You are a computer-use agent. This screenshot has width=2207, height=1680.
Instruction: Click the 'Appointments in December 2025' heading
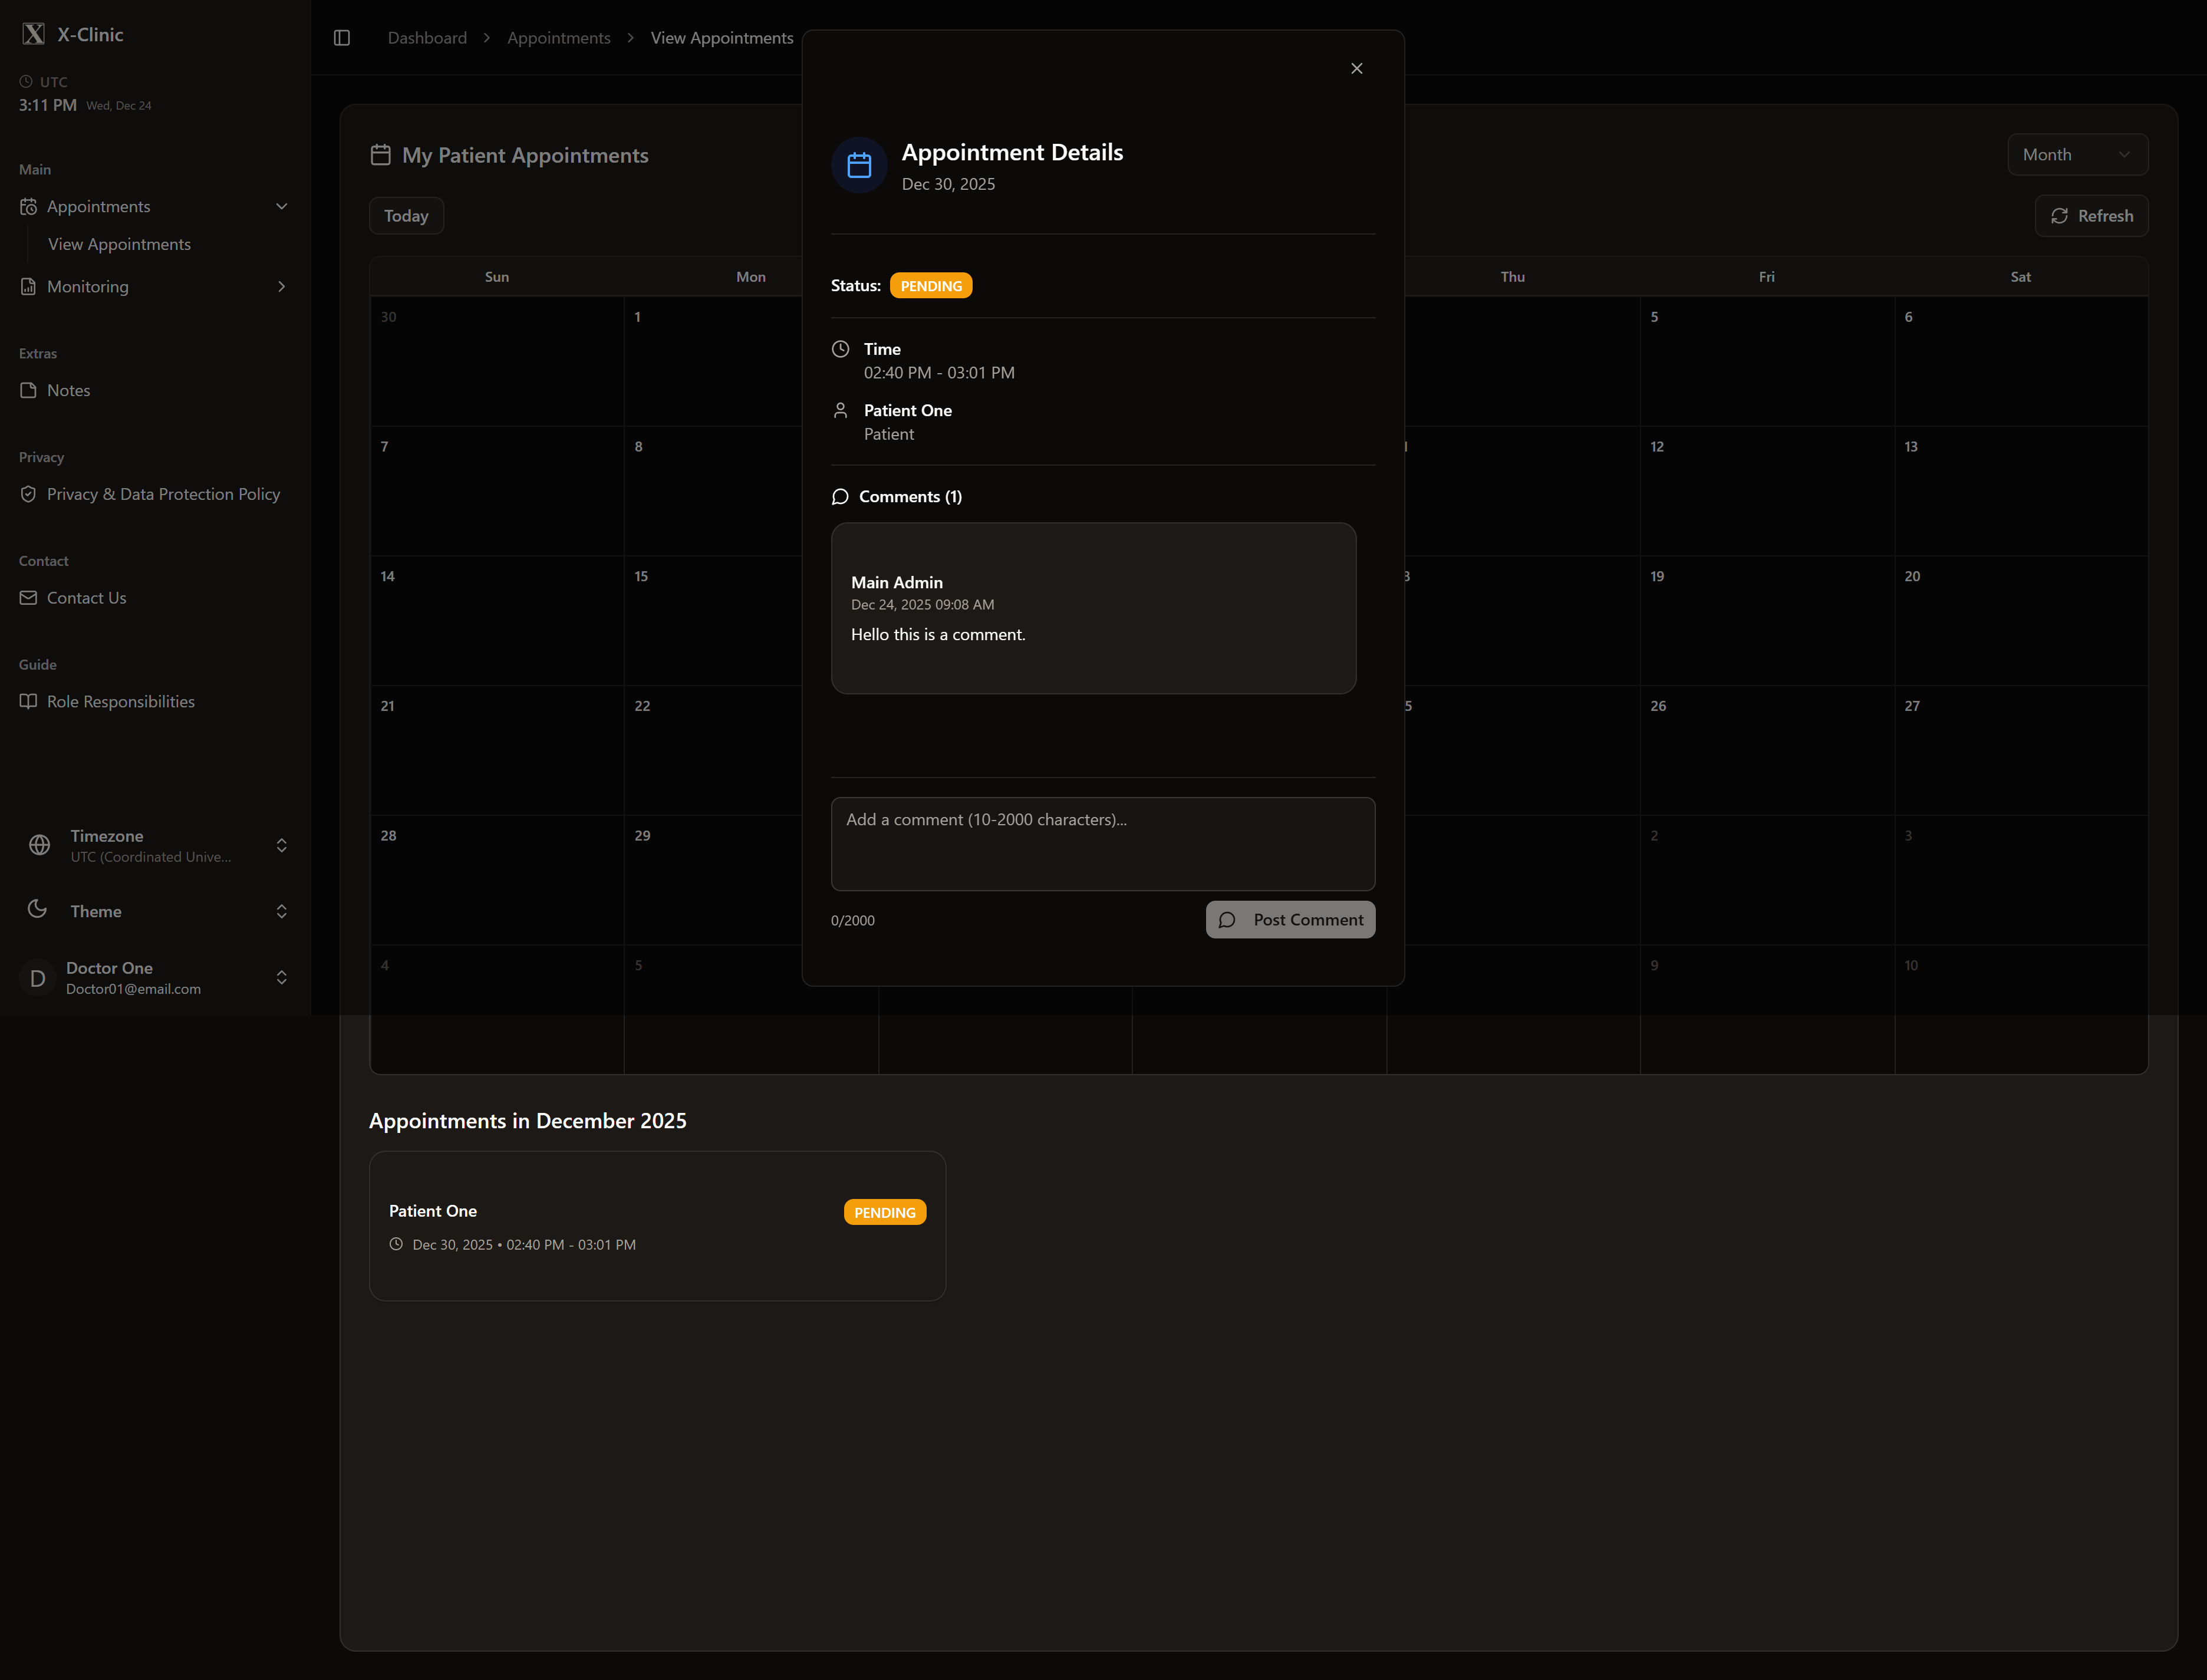pyautogui.click(x=528, y=1121)
